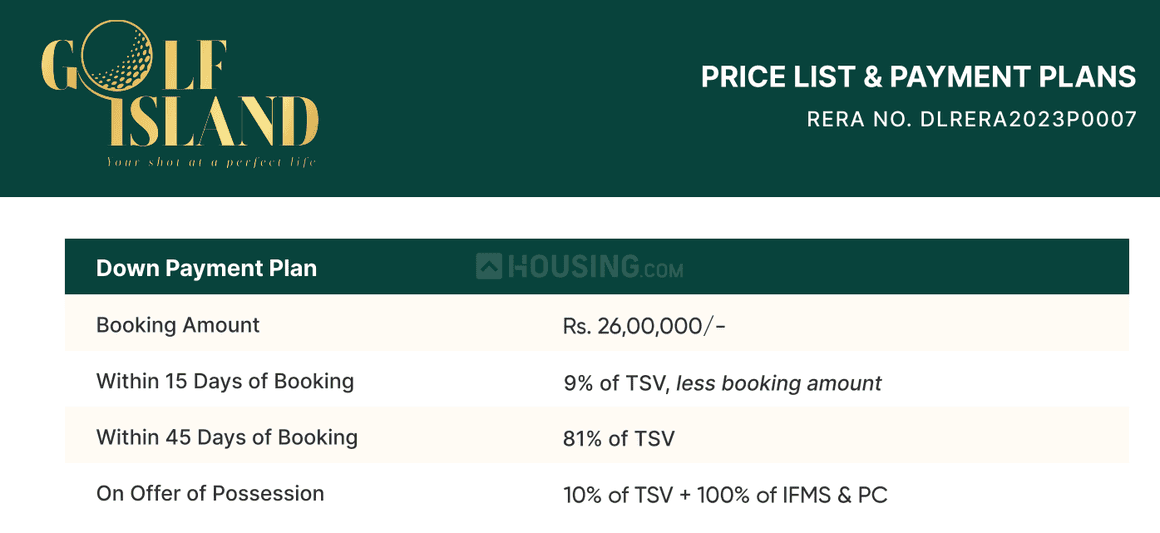Click the italic 'less booking amount' text
The width and height of the screenshot is (1160, 533).
[779, 382]
